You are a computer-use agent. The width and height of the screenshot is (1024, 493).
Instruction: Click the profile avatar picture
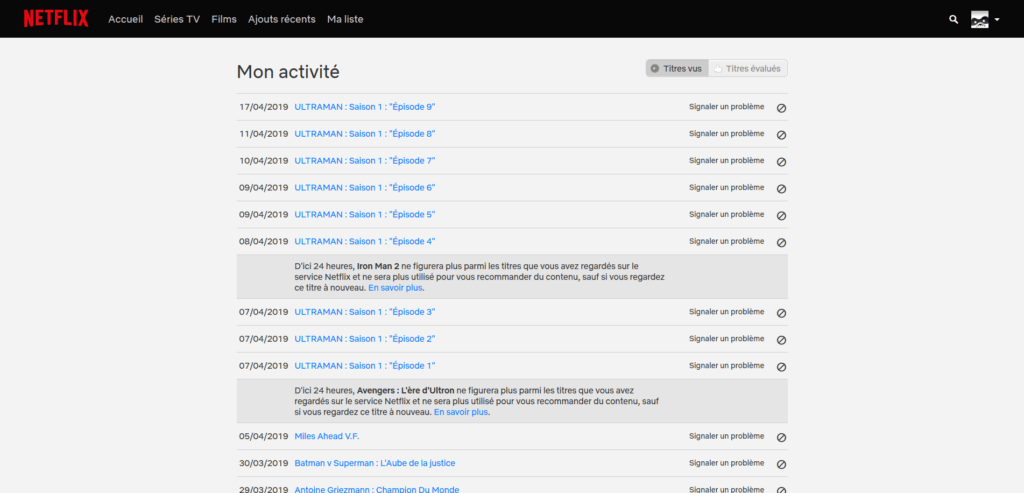(979, 20)
